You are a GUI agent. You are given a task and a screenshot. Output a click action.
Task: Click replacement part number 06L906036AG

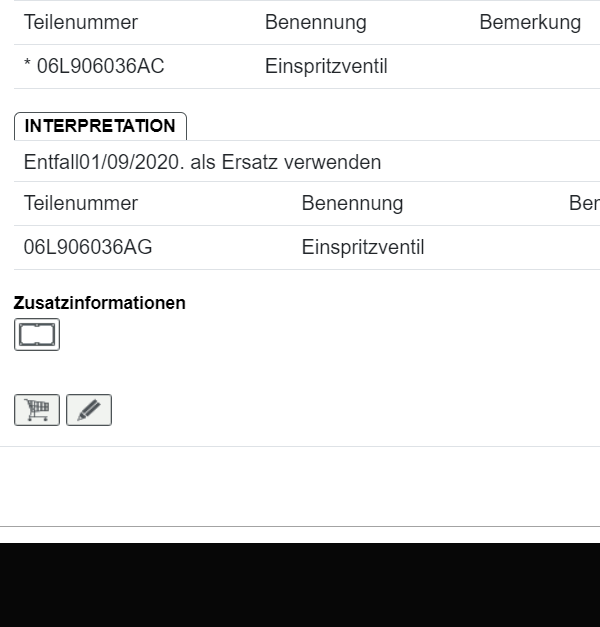(88, 247)
